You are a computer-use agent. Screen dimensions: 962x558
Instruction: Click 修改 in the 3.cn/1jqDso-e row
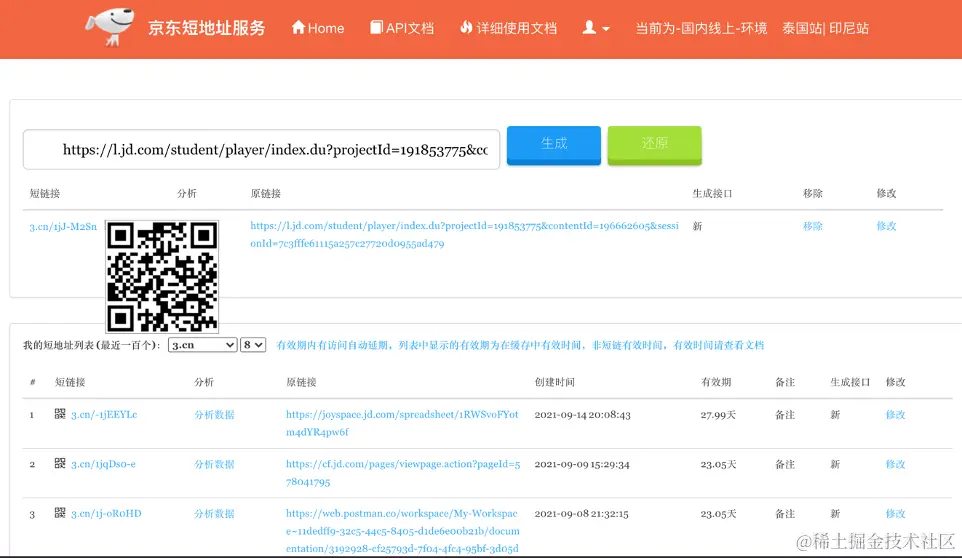(x=895, y=464)
